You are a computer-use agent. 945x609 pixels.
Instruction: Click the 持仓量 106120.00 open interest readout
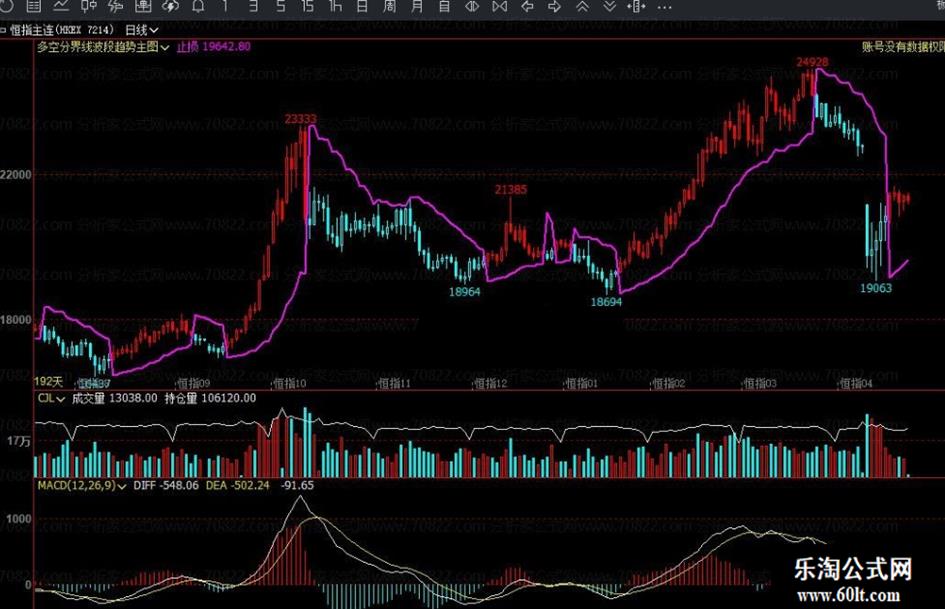point(210,399)
